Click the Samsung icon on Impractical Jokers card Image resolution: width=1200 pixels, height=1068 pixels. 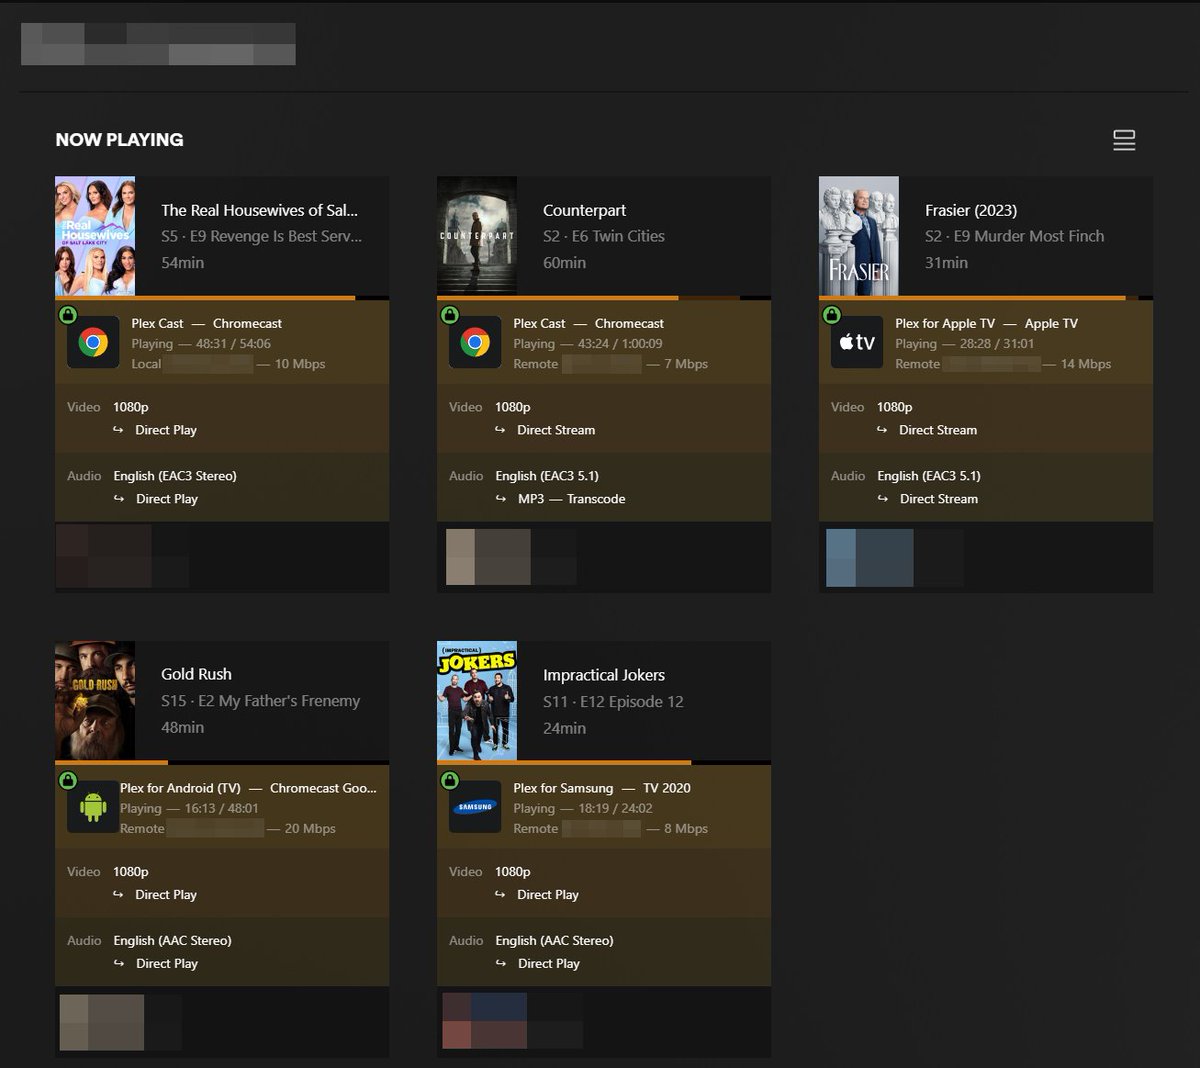475,807
